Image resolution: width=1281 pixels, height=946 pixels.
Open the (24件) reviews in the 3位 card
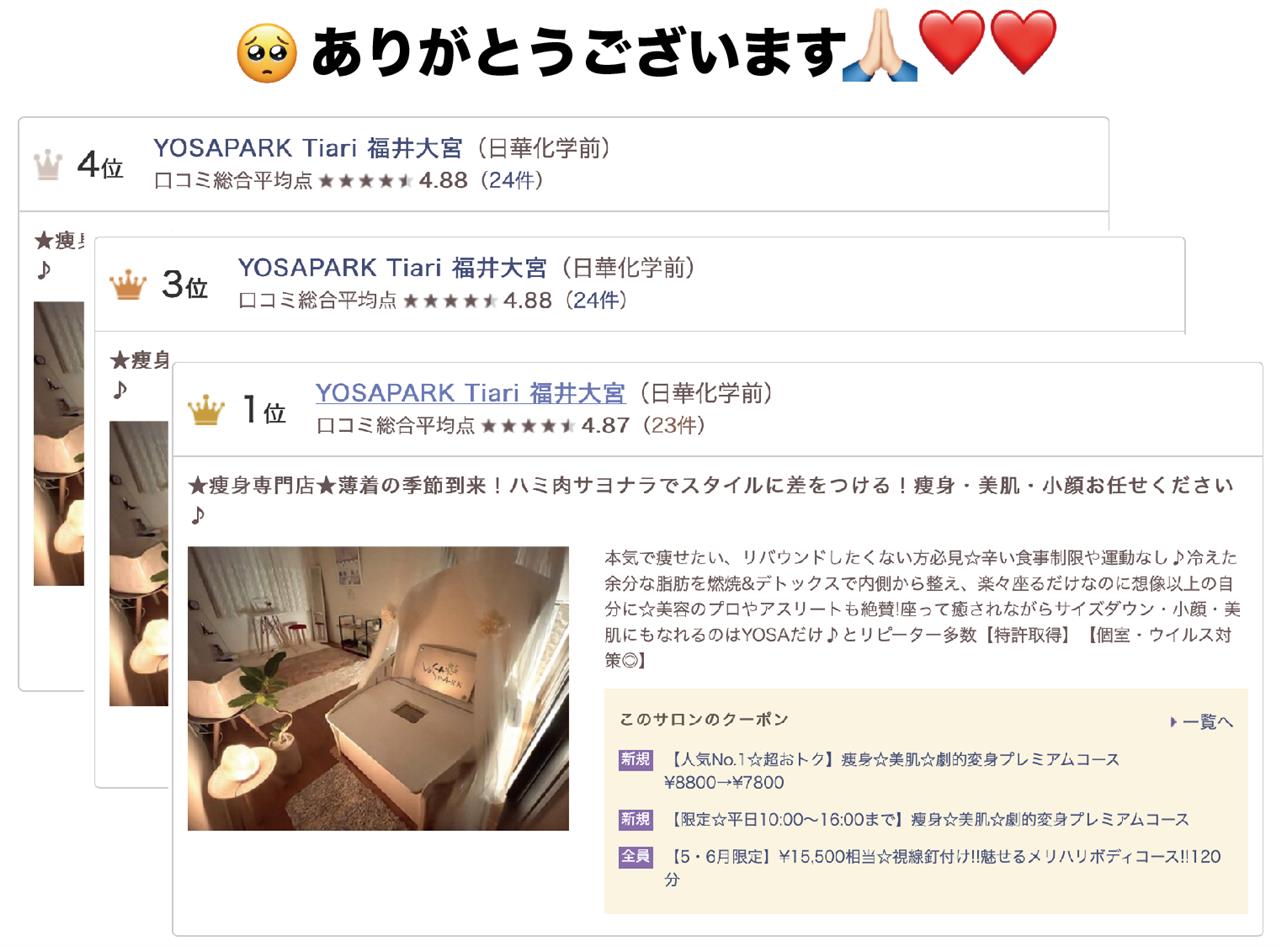click(x=596, y=300)
